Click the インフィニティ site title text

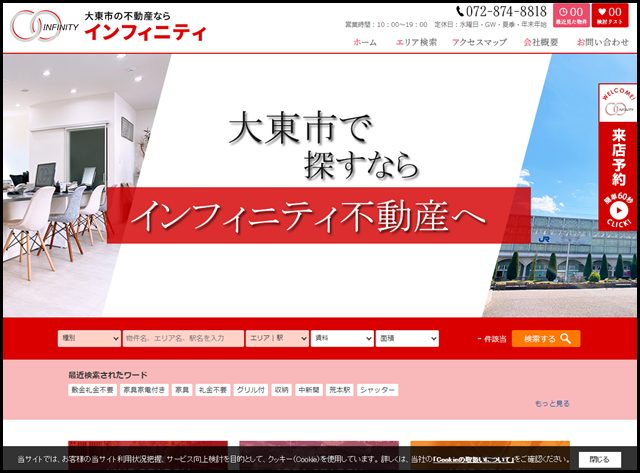145,32
